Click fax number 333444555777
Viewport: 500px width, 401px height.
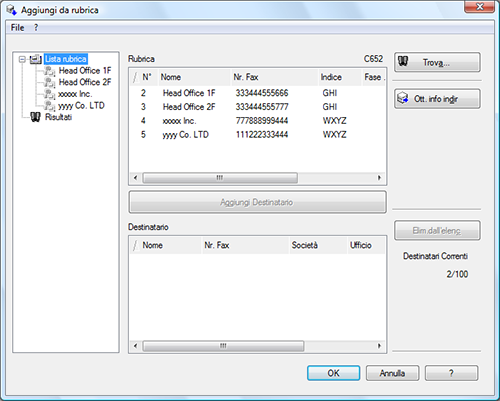[262, 107]
